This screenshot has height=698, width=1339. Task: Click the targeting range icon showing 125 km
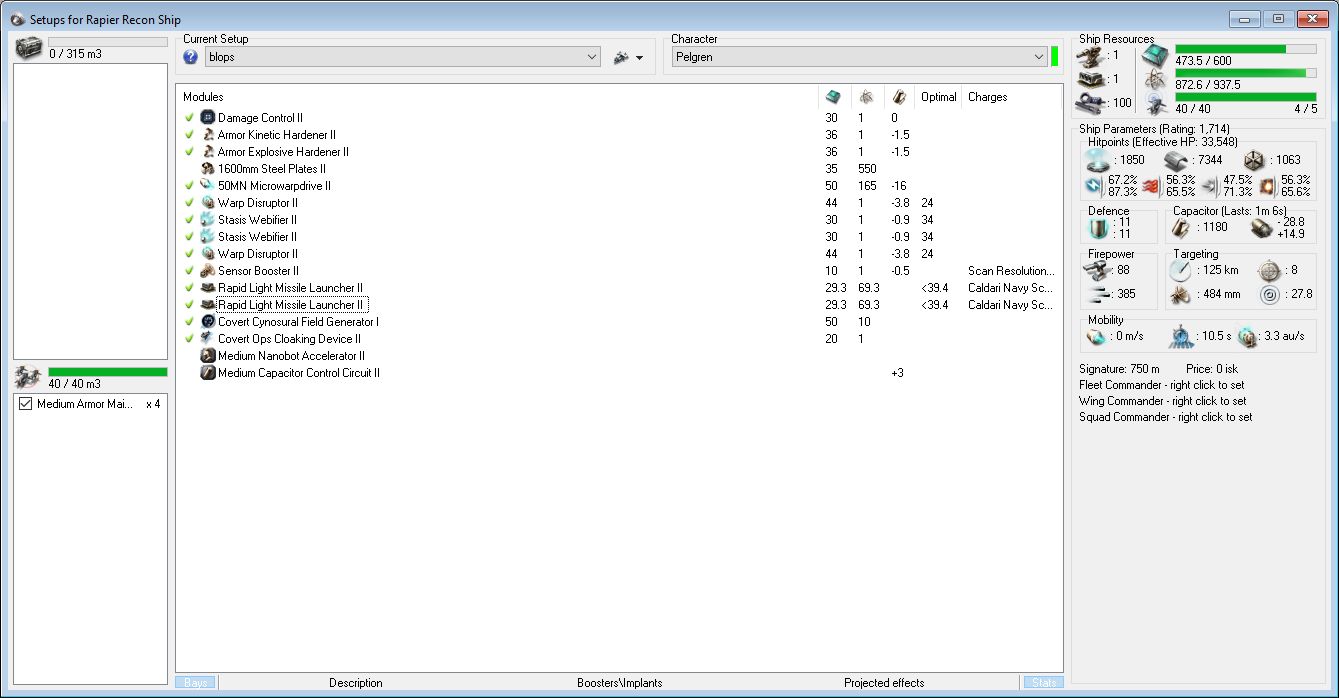(1181, 271)
